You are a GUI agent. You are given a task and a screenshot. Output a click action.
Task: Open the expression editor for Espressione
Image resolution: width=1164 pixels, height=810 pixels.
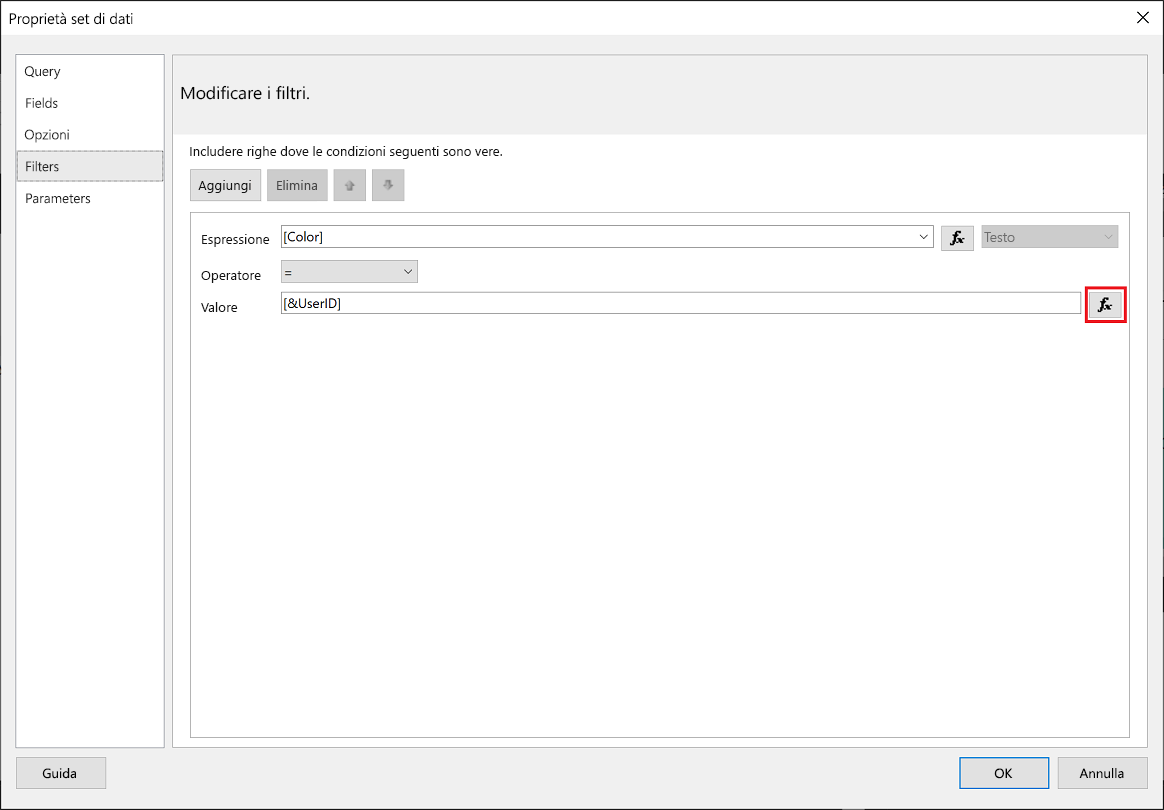point(956,237)
